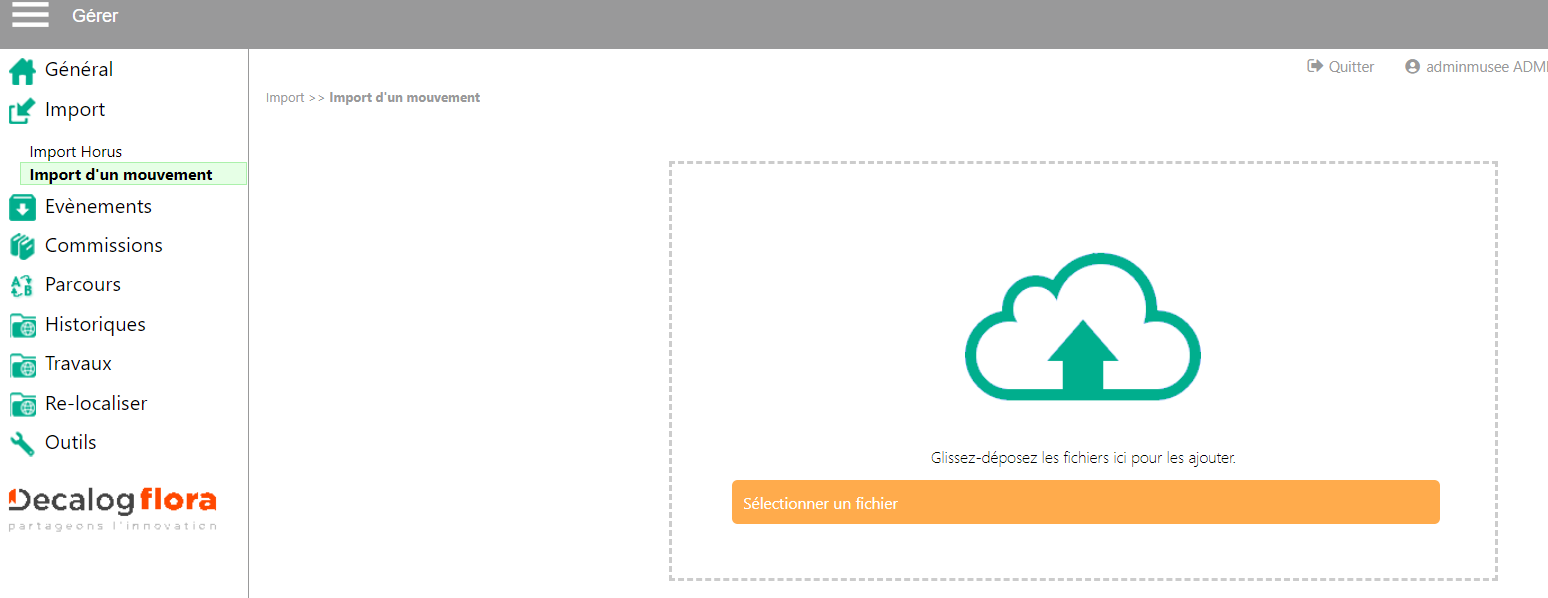Click the Glissez-déposez drop zone text

tap(1083, 458)
